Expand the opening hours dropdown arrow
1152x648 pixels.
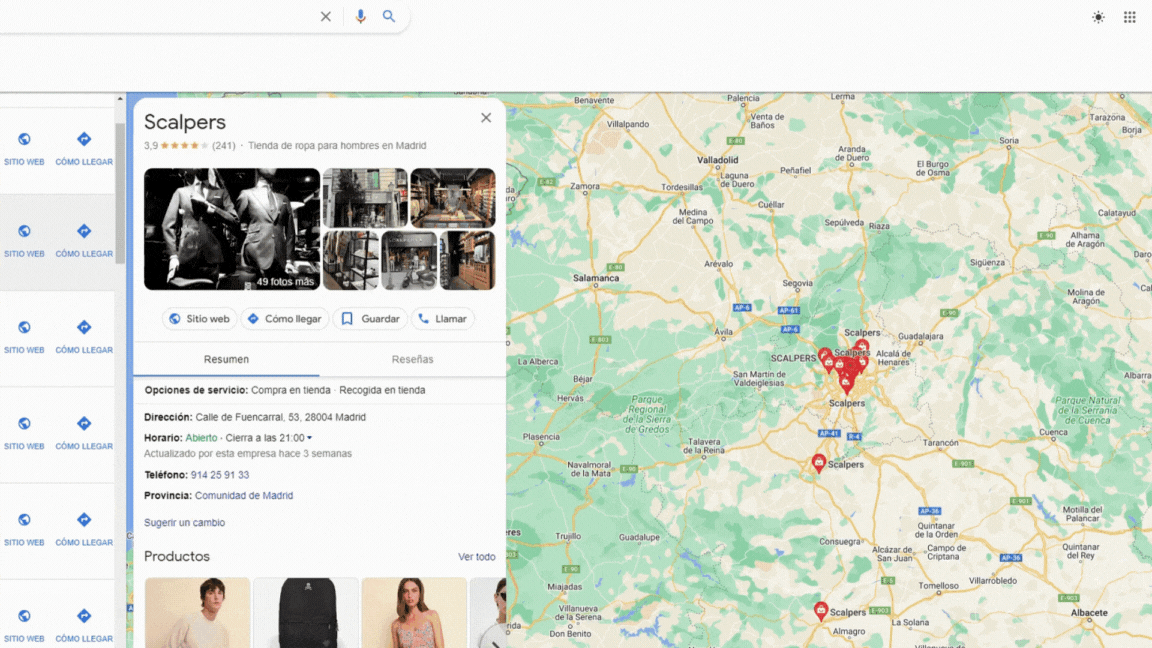[x=310, y=438]
